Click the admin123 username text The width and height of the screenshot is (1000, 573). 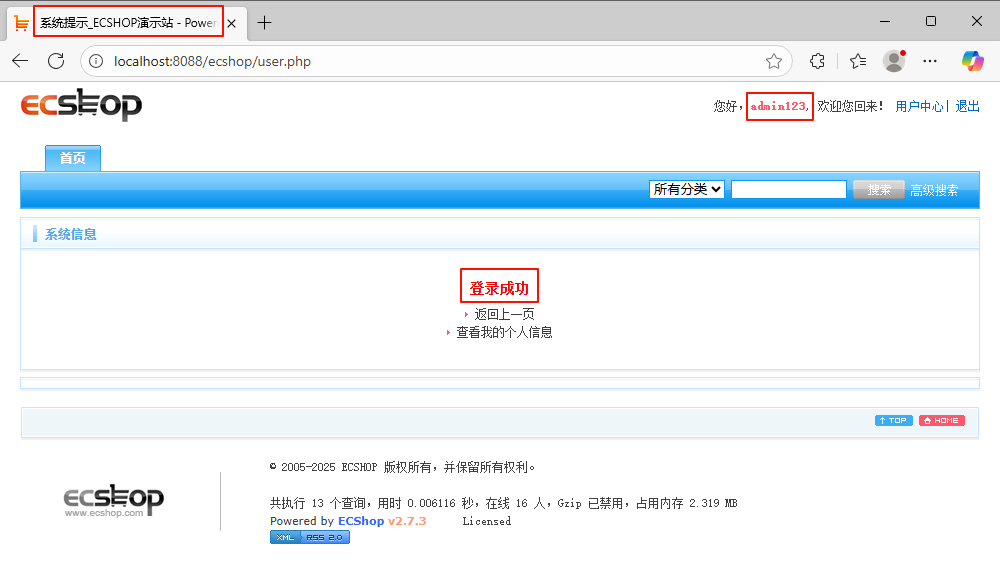pyautogui.click(x=779, y=107)
